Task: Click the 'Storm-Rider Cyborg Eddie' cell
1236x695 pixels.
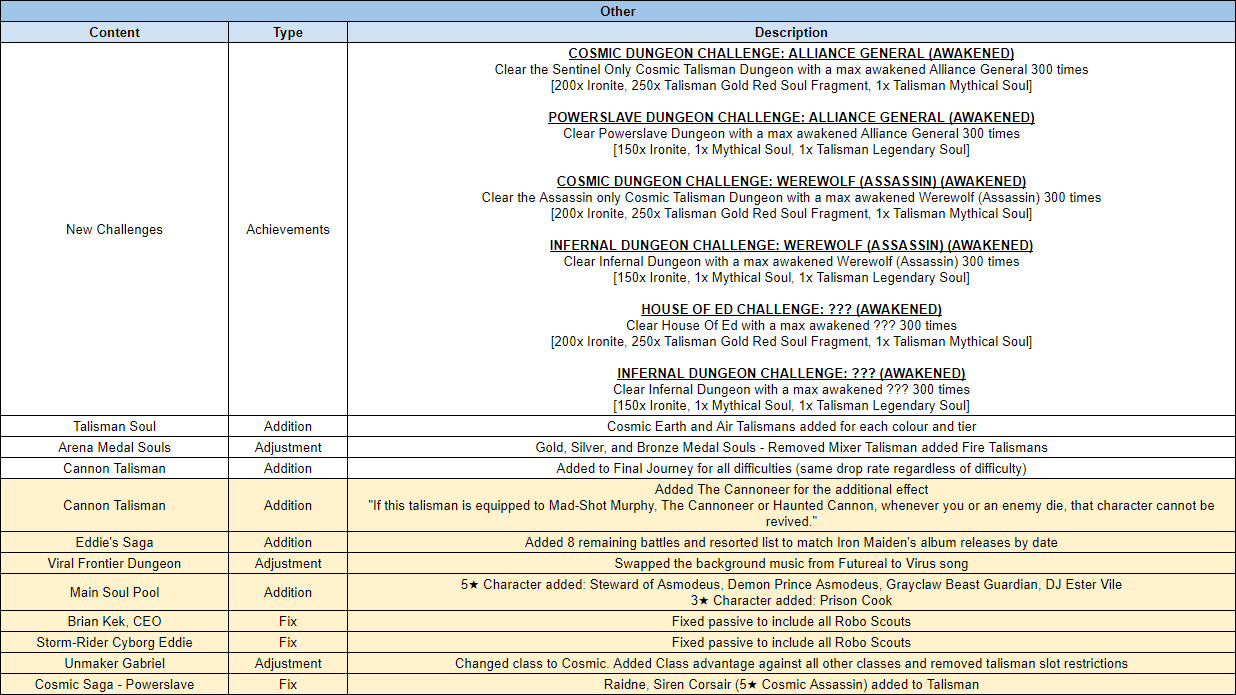Action: pyautogui.click(x=114, y=642)
